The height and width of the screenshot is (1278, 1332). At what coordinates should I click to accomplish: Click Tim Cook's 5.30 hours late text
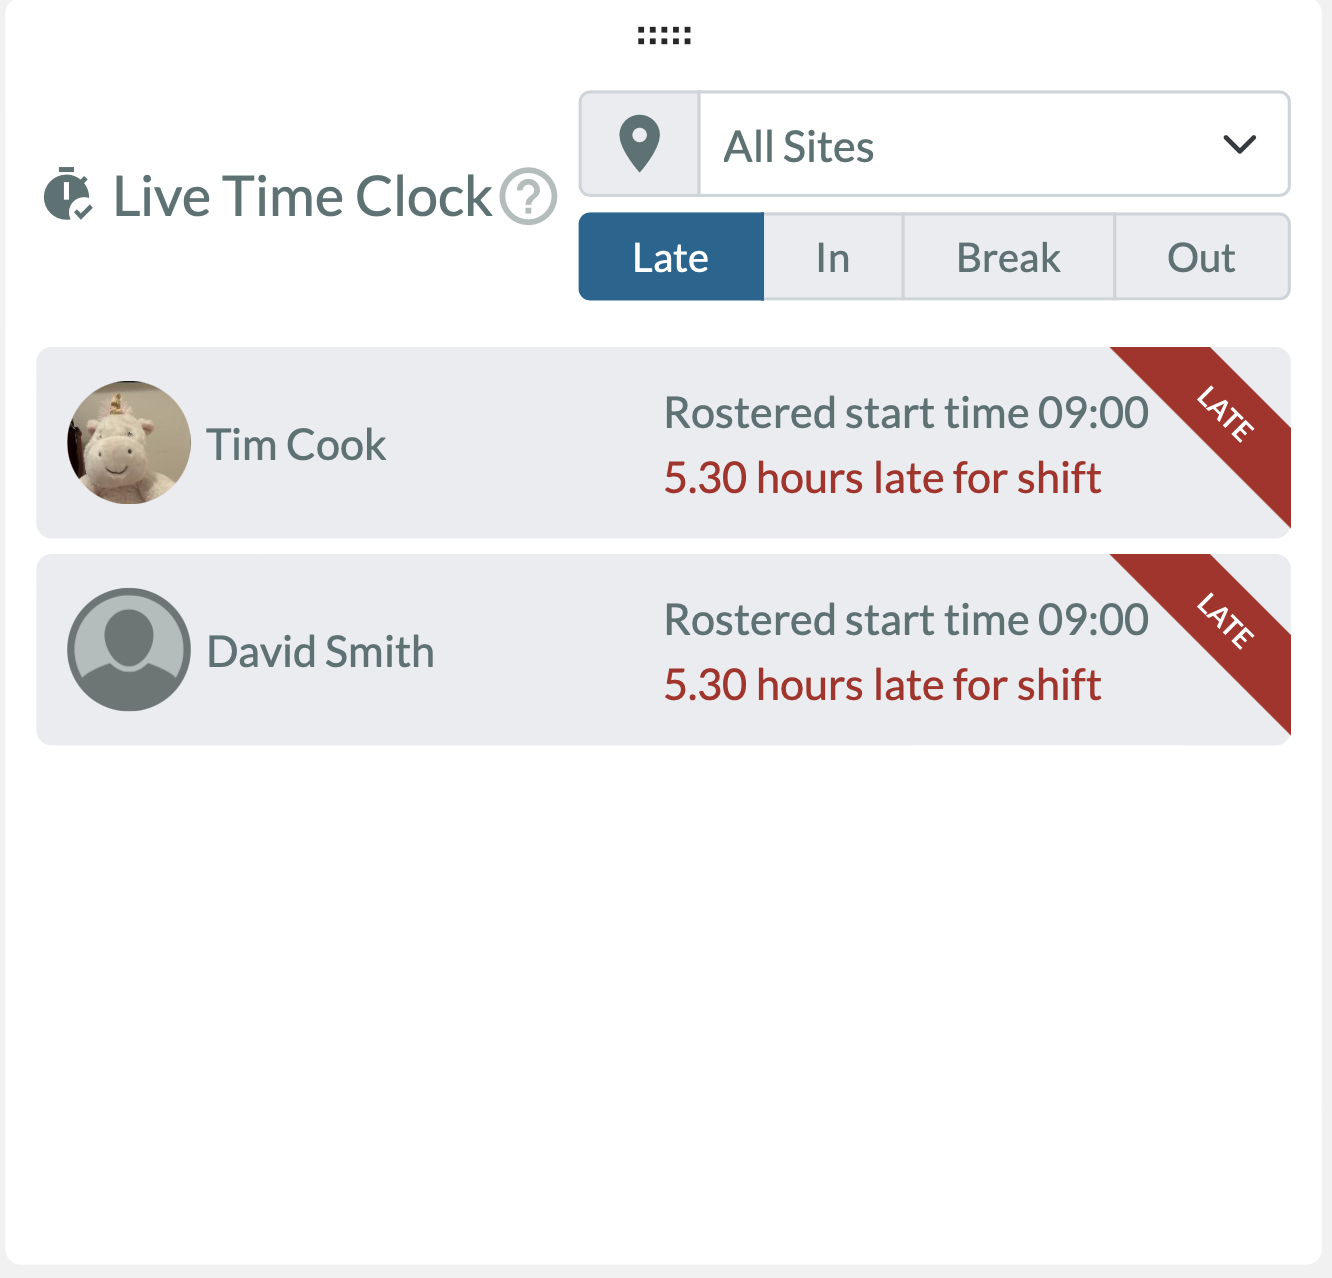coord(882,478)
